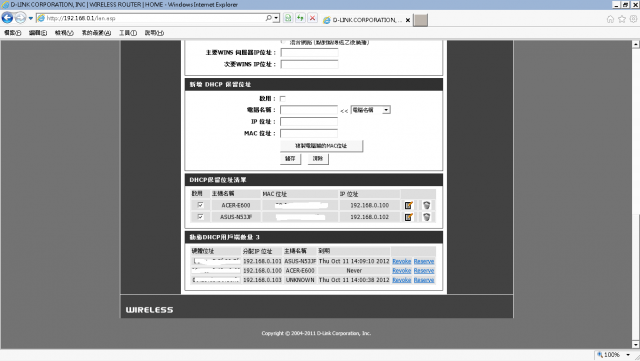Viewport: 640px width, 361px height.
Task: Open the recent pages dropdown arrow
Action: pyautogui.click(x=31, y=18)
